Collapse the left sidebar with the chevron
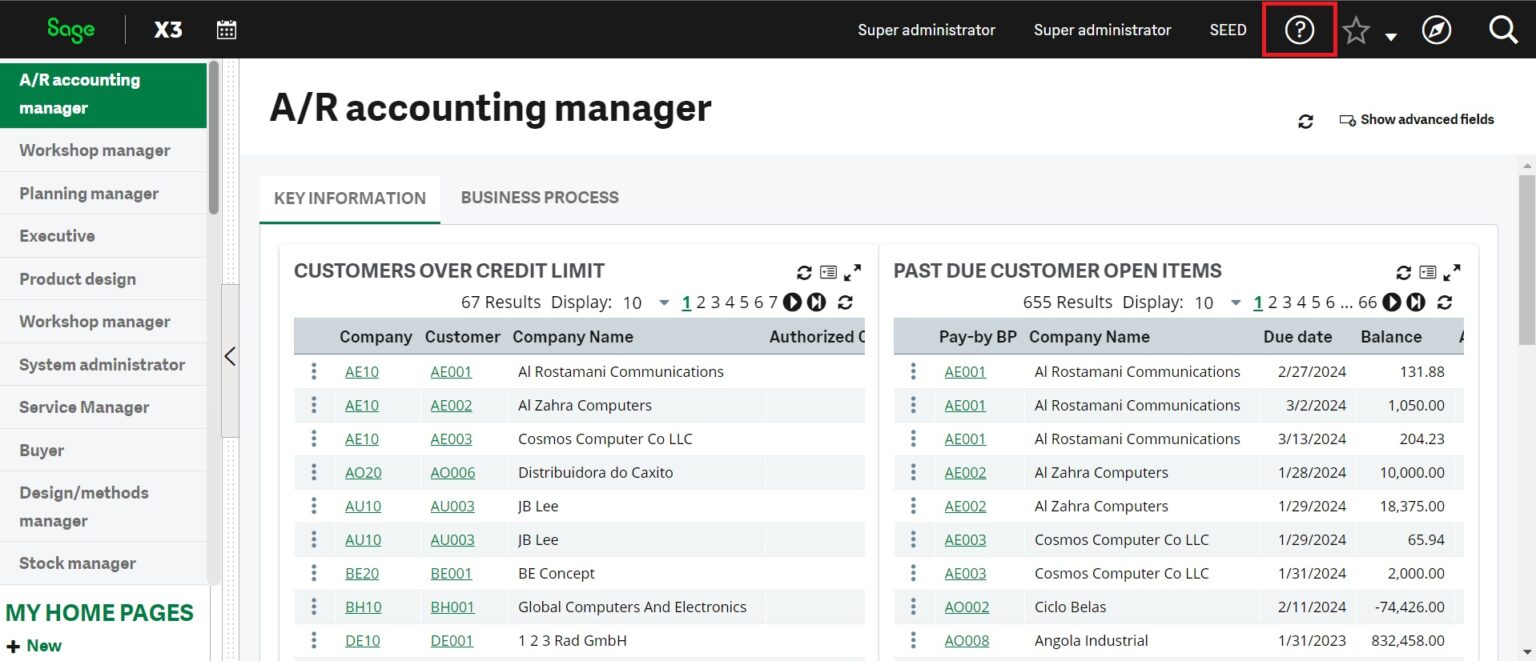Image resolution: width=1536 pixels, height=661 pixels. 229,356
